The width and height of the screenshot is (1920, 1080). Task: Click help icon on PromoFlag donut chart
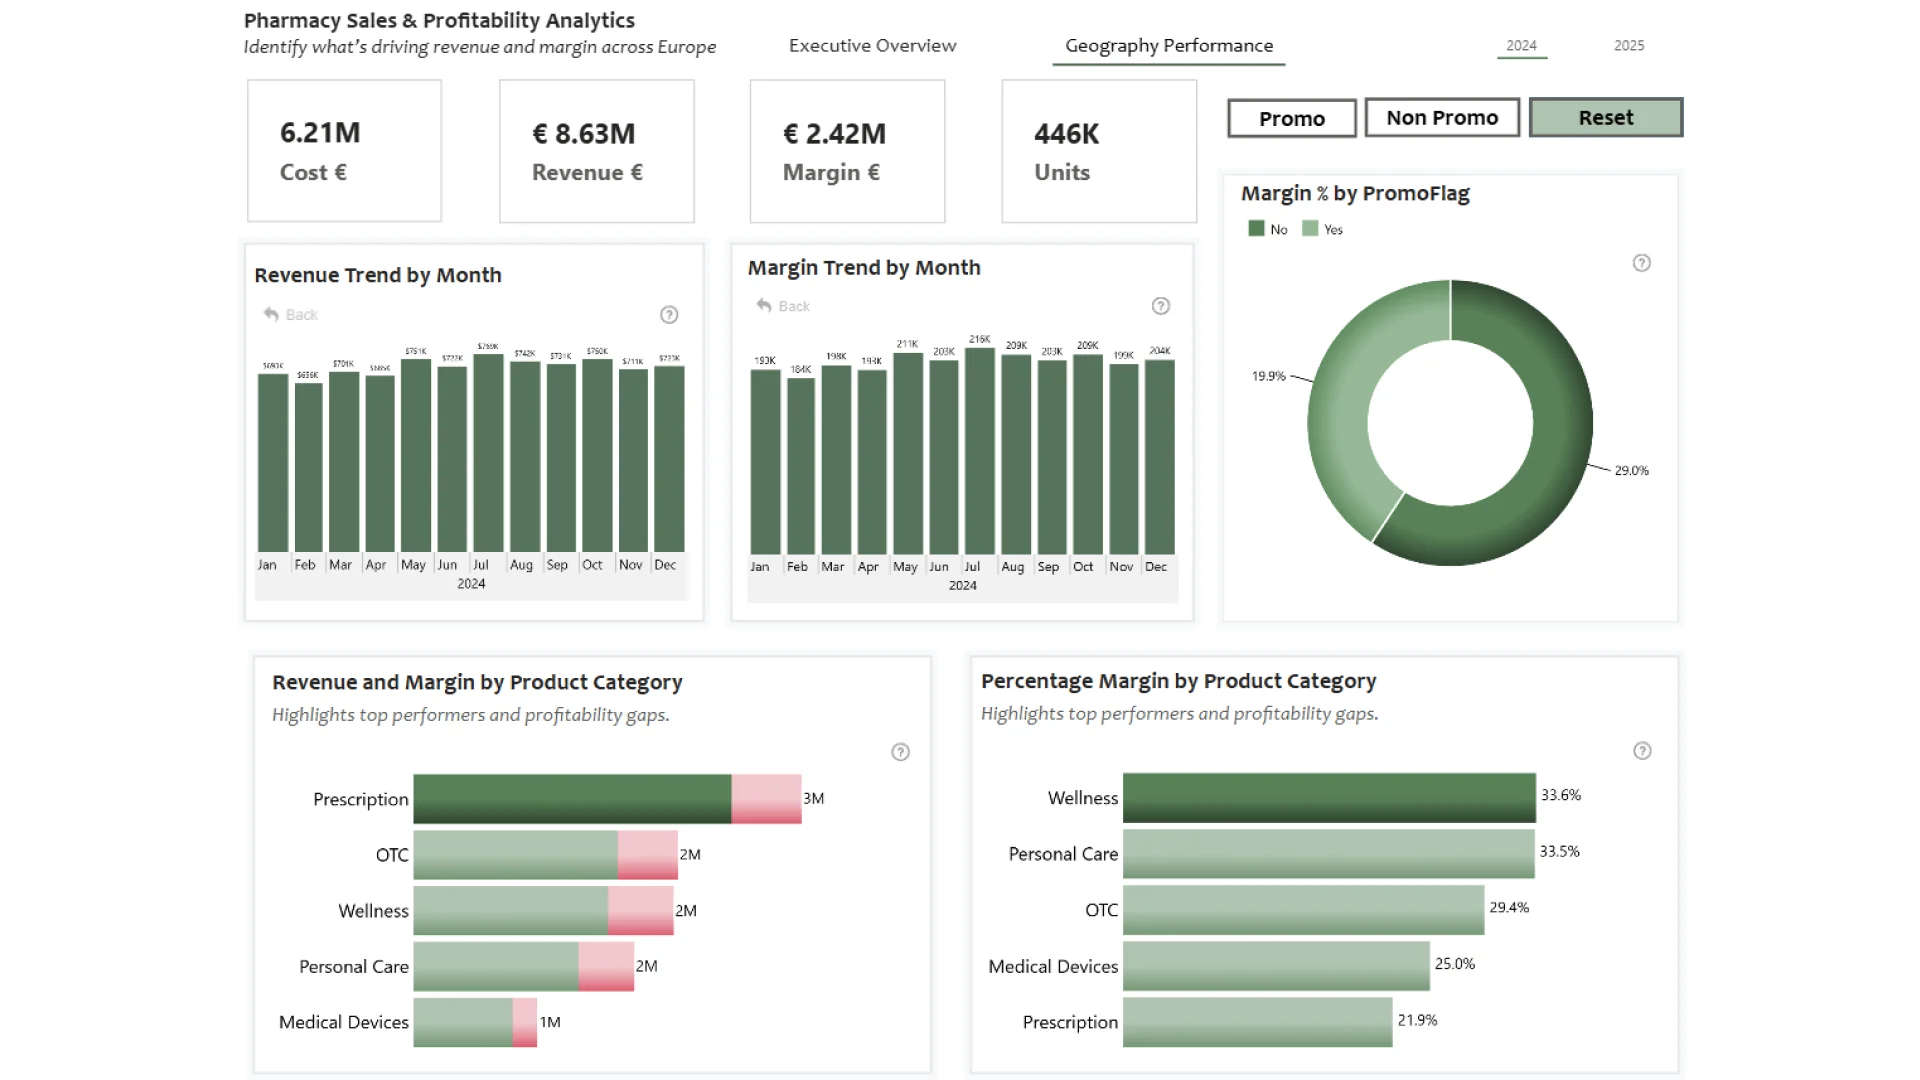[x=1641, y=263]
